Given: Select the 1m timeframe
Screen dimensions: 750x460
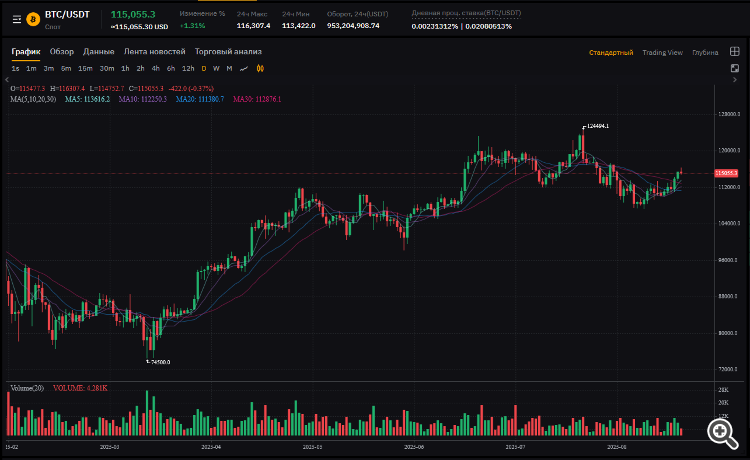Looking at the screenshot, I should [x=31, y=69].
